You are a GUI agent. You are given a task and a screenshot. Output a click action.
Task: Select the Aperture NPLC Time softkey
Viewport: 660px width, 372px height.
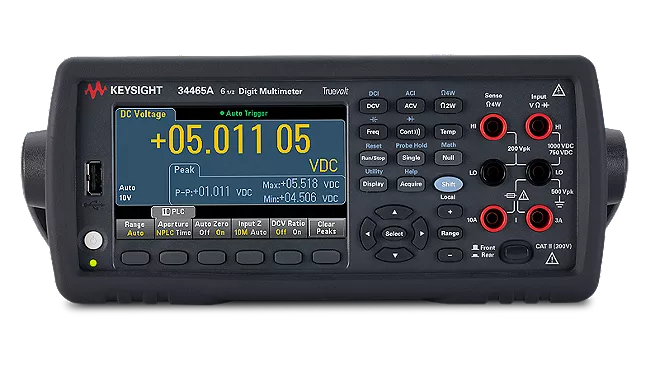(173, 228)
